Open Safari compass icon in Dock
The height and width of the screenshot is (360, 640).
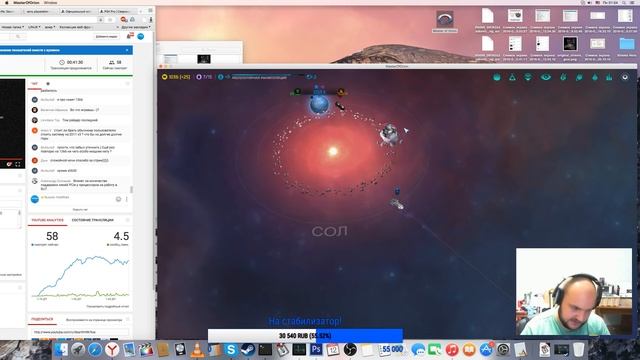pyautogui.click(x=95, y=350)
